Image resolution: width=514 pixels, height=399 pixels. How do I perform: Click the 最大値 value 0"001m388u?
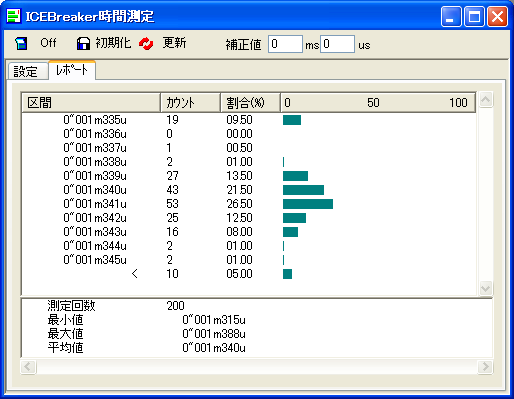pos(214,334)
